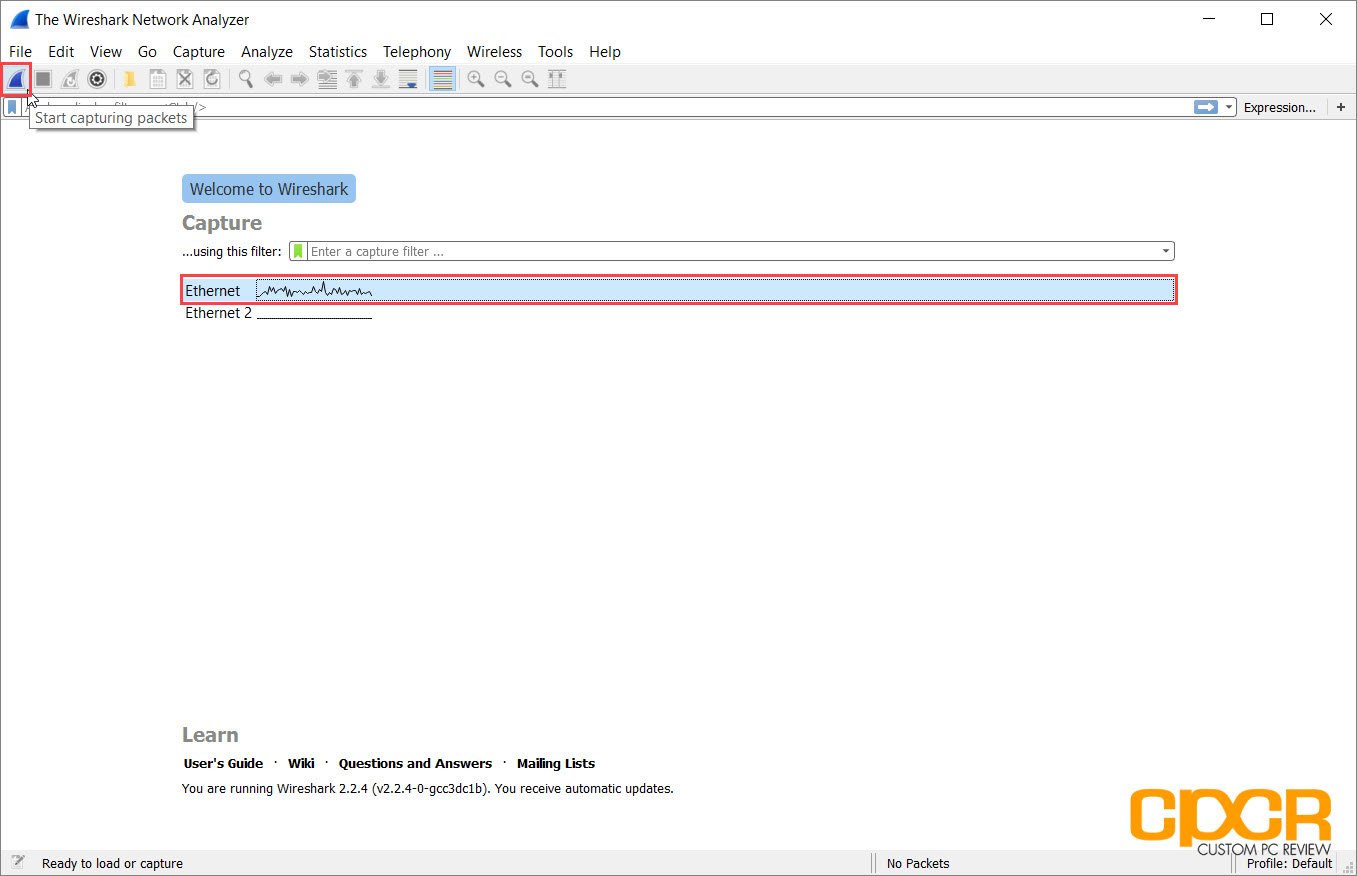The width and height of the screenshot is (1357, 876).
Task: Open the Statistics menu
Action: pos(338,52)
